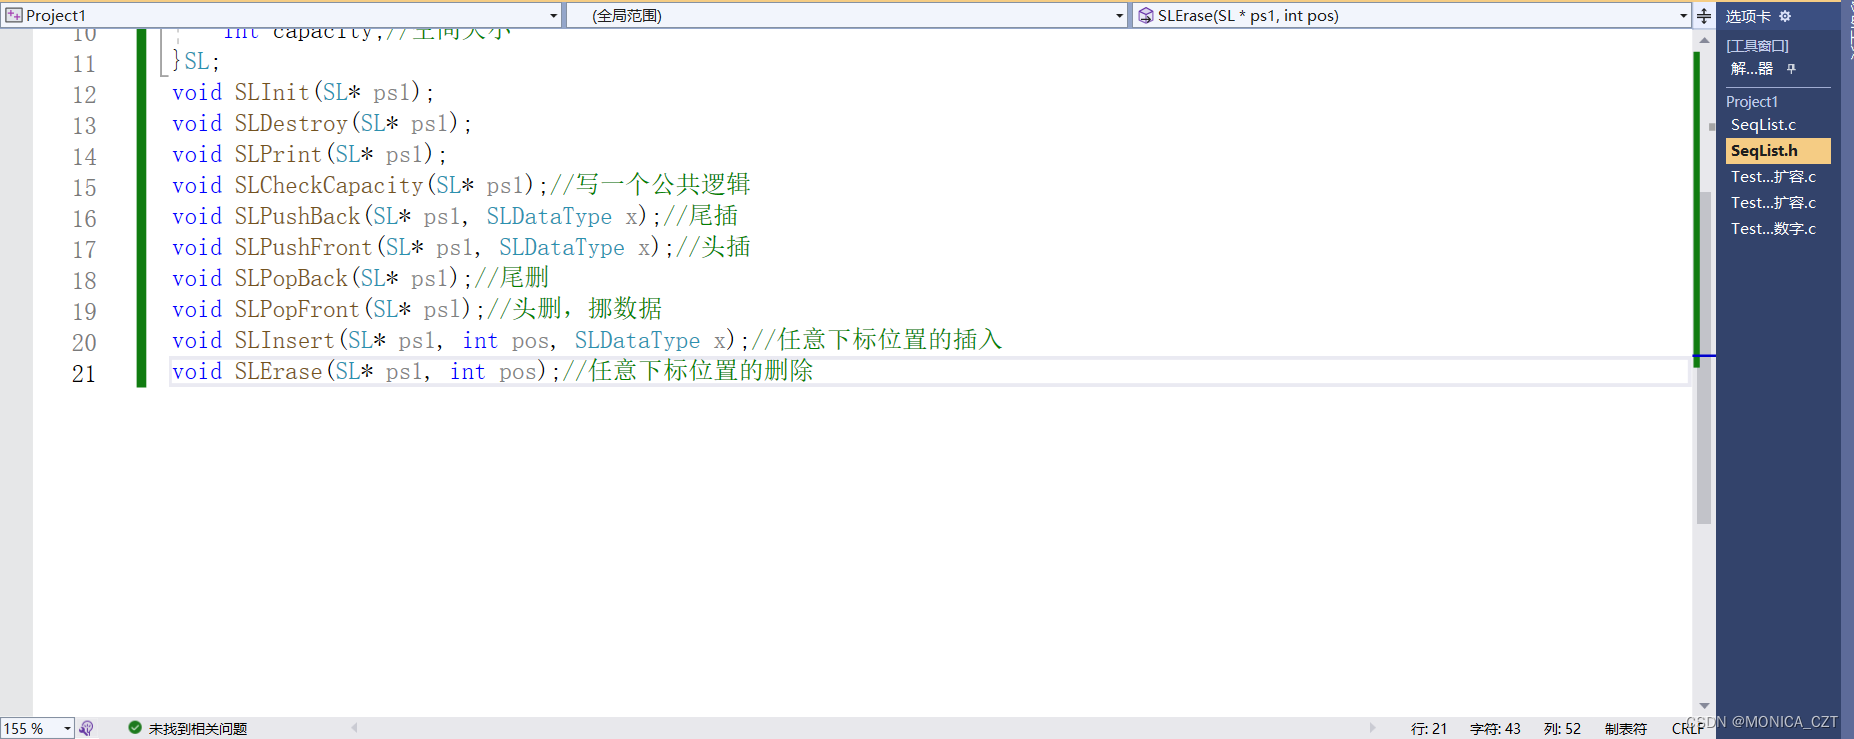The image size is (1854, 739).
Task: Pin the 解...器 tool window tab
Action: 1791,69
